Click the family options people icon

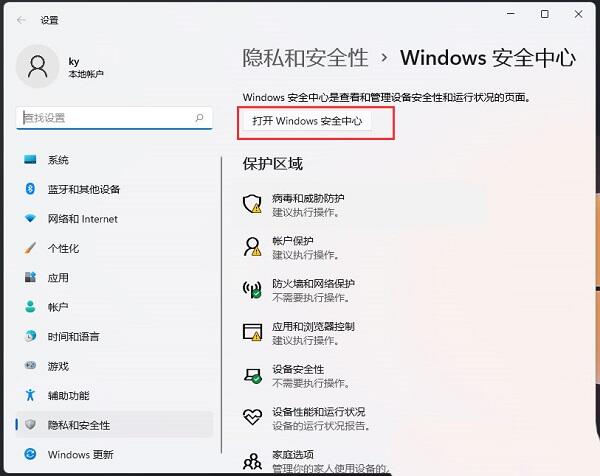coord(253,461)
